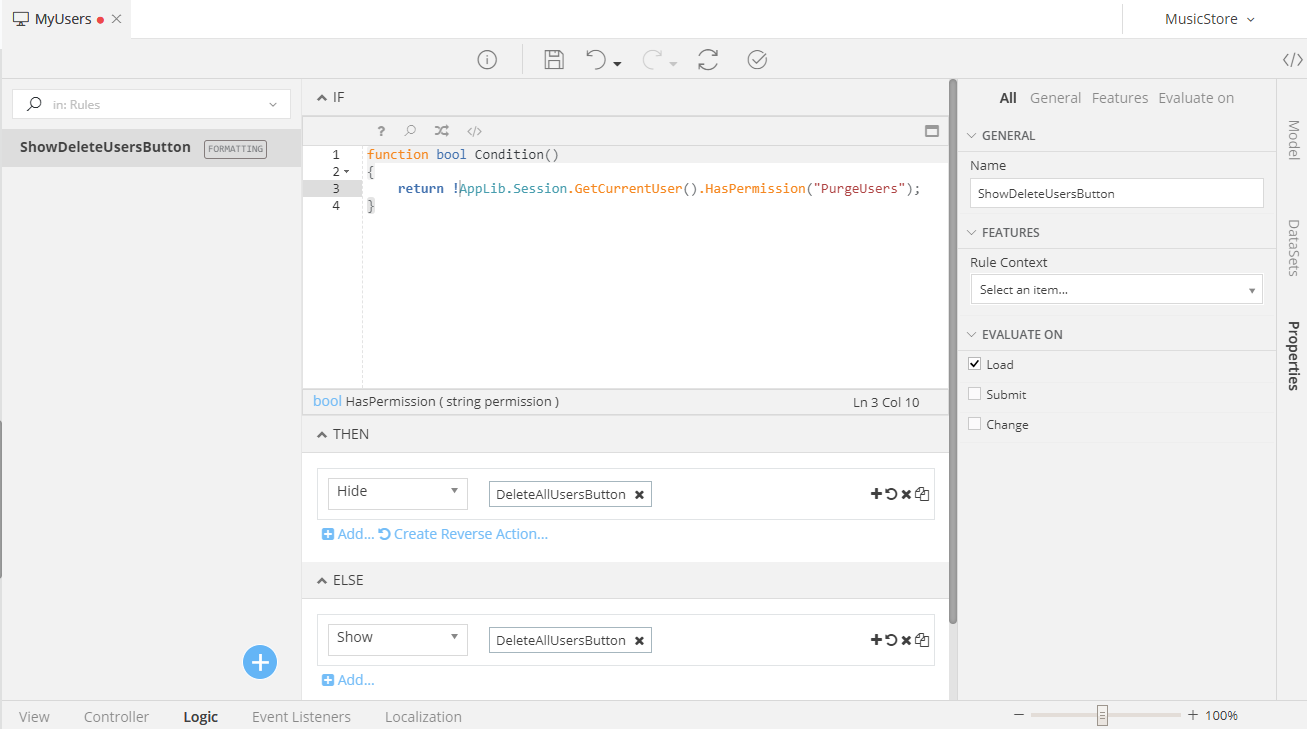The height and width of the screenshot is (729, 1307).
Task: Uncheck the Load checkbox
Action: [x=975, y=364]
